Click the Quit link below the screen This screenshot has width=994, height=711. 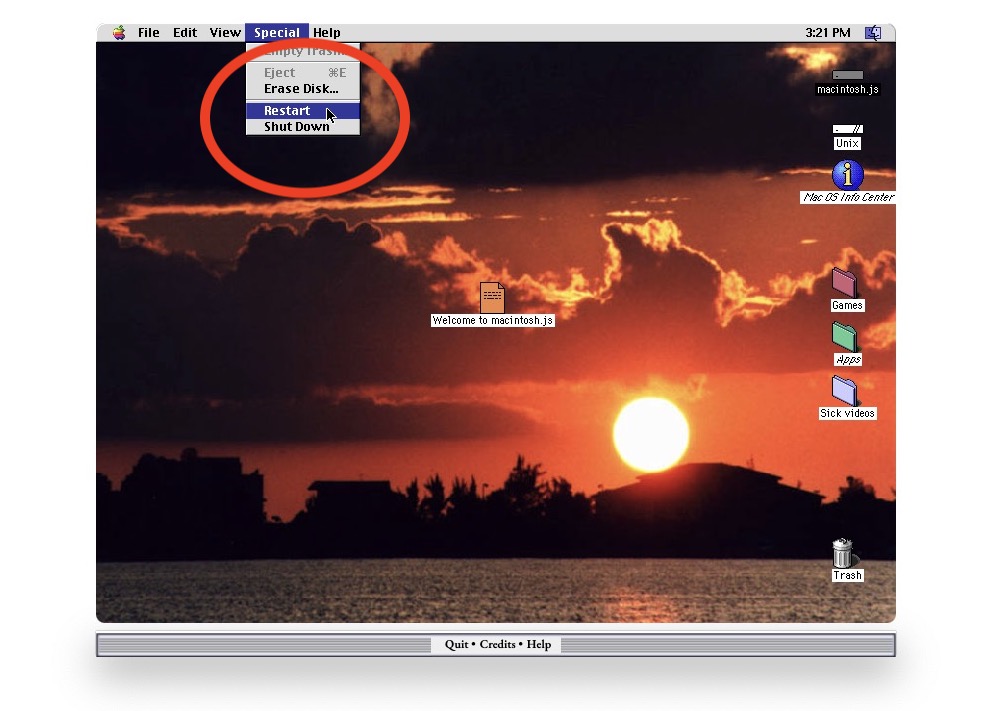pos(458,645)
